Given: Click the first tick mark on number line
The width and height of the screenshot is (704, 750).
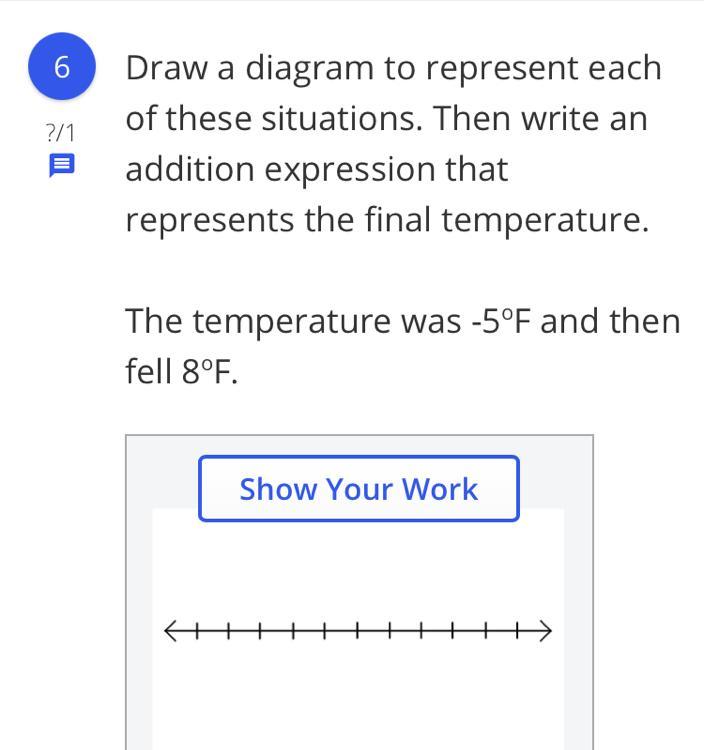Looking at the screenshot, I should click(x=197, y=630).
